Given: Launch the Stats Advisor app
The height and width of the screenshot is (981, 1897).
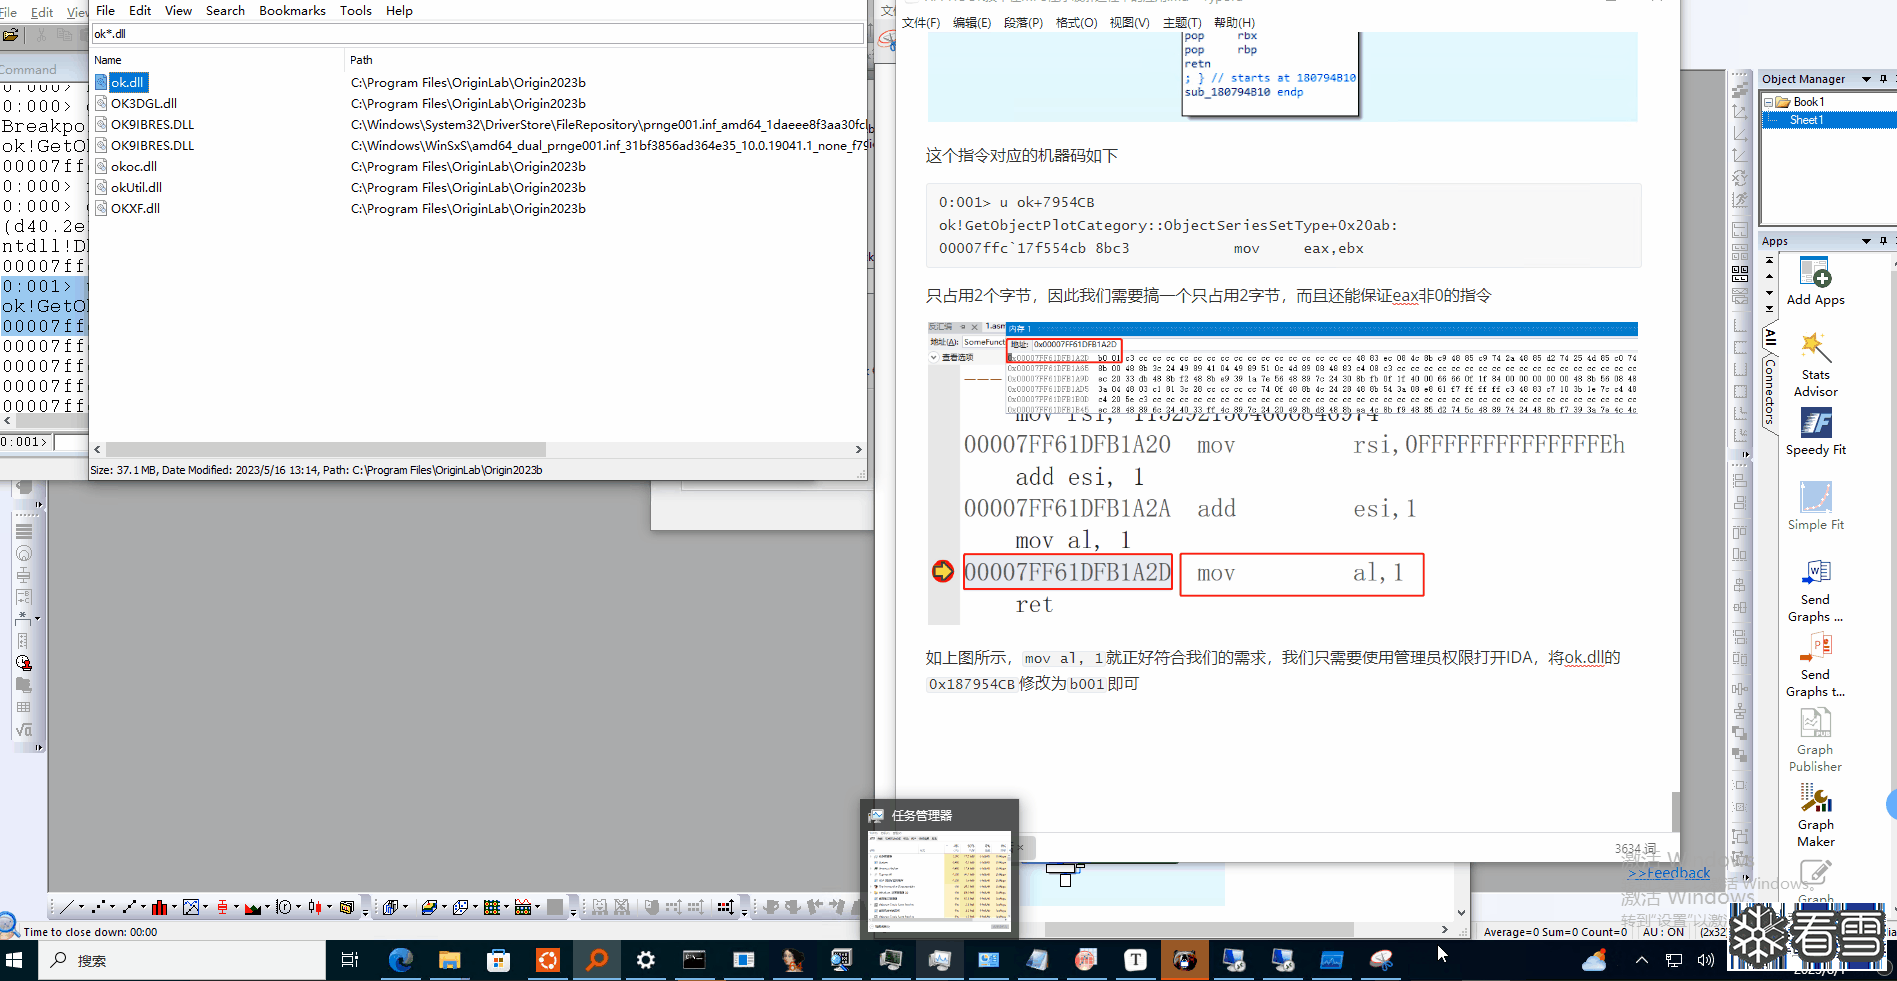Looking at the screenshot, I should (x=1815, y=365).
